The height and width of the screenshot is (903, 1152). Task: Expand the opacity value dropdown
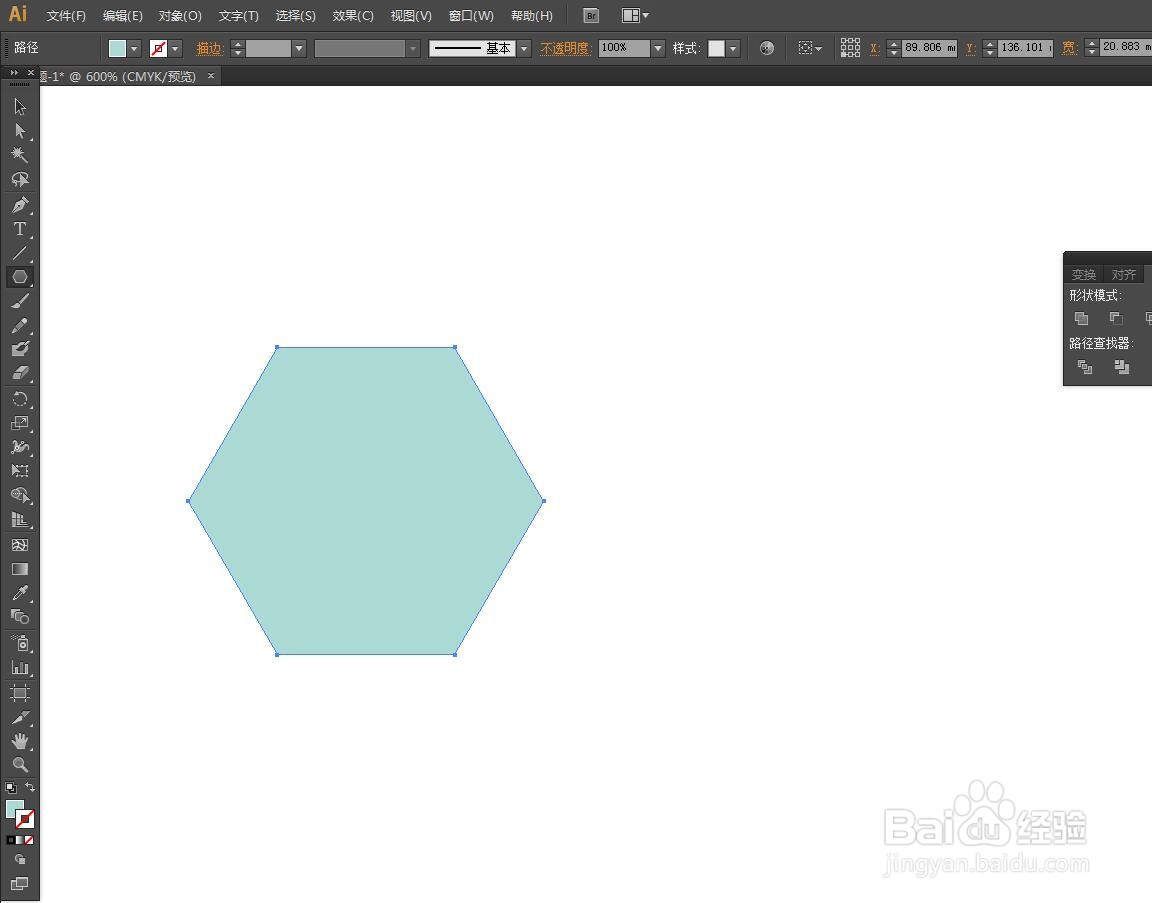(x=658, y=48)
